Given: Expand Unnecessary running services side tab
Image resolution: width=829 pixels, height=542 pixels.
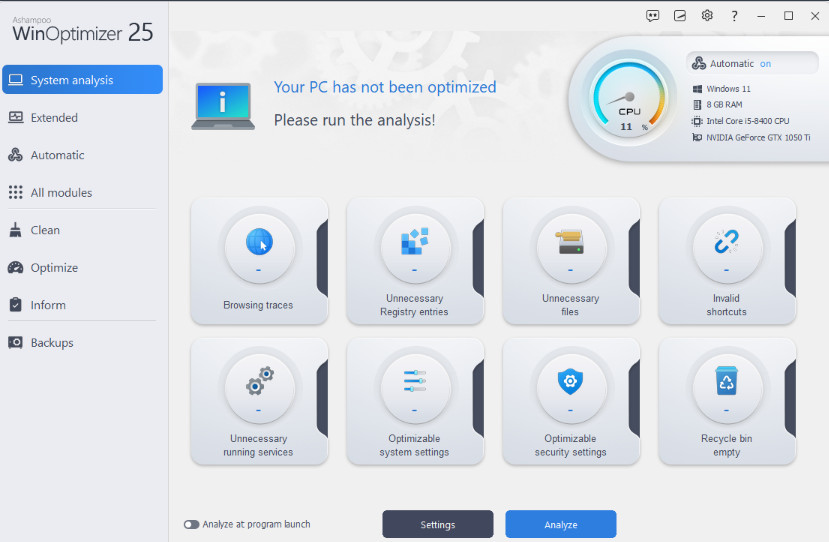Looking at the screenshot, I should 323,399.
